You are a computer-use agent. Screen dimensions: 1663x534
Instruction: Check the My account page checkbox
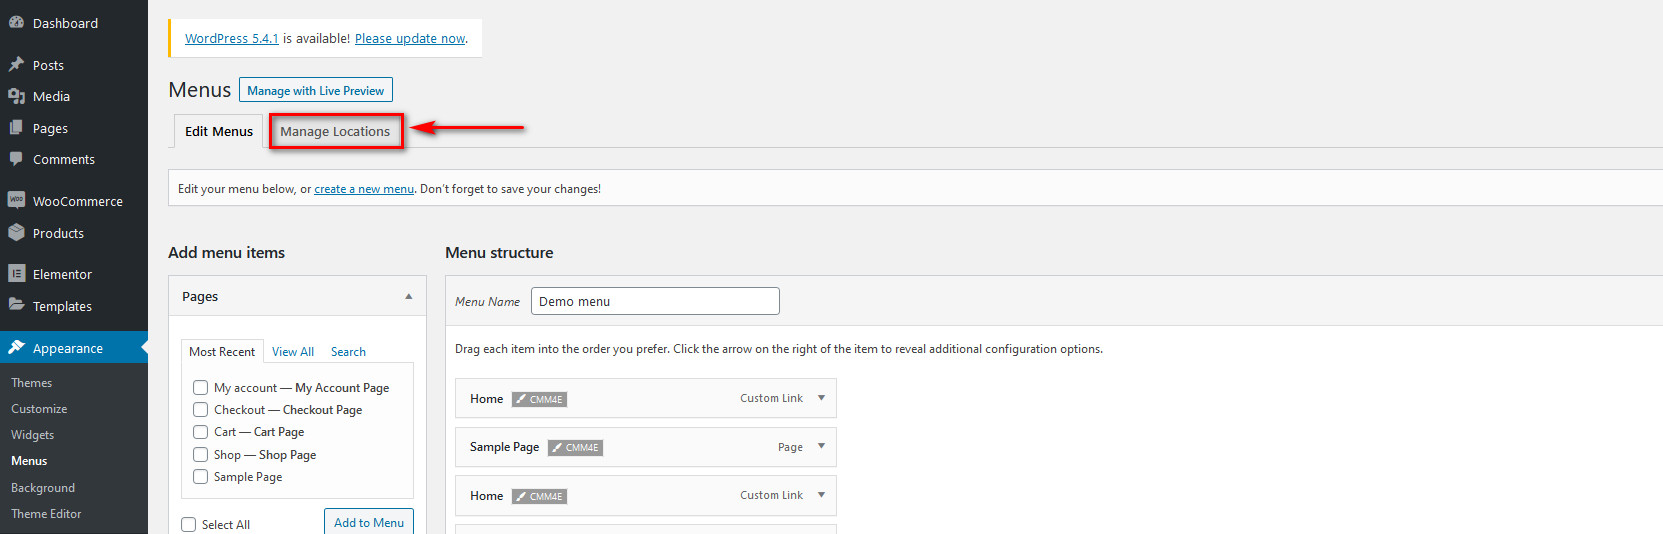[200, 387]
